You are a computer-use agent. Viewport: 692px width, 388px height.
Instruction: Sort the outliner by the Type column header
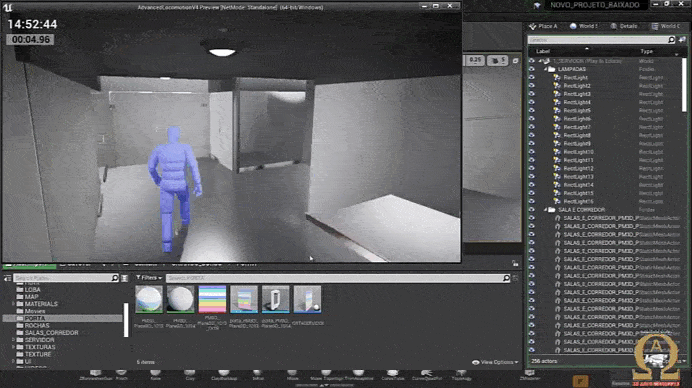[x=647, y=52]
